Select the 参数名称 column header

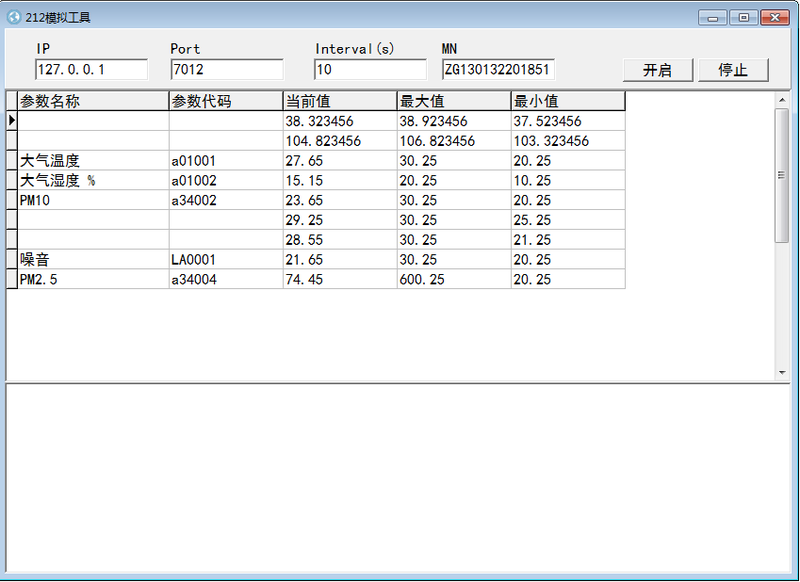tap(93, 101)
